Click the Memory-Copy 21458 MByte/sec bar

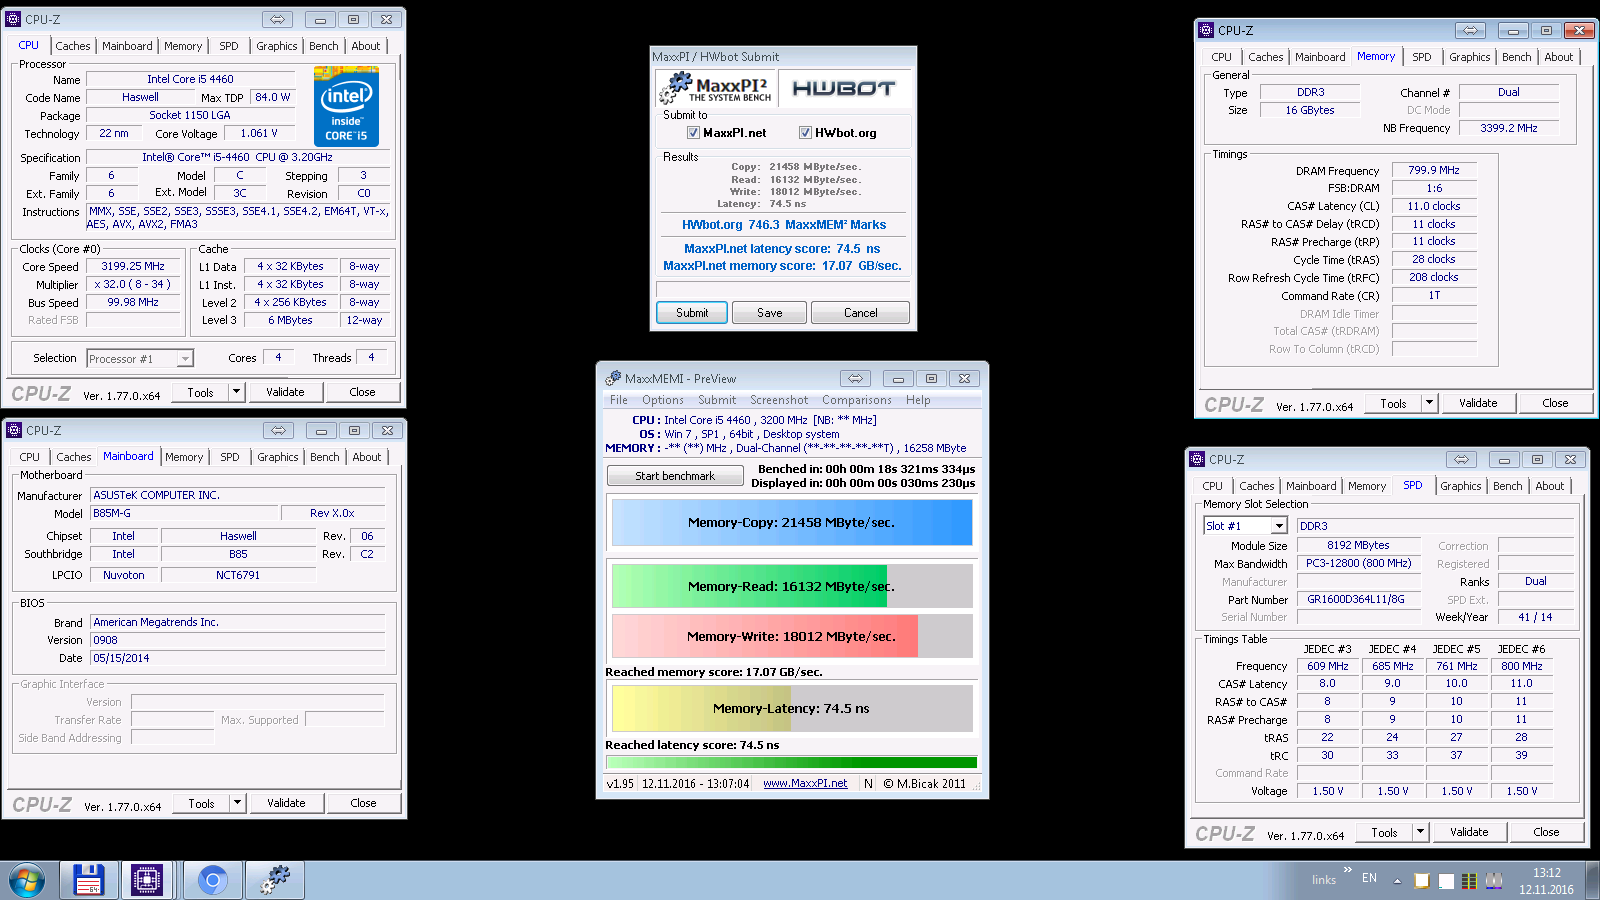791,522
